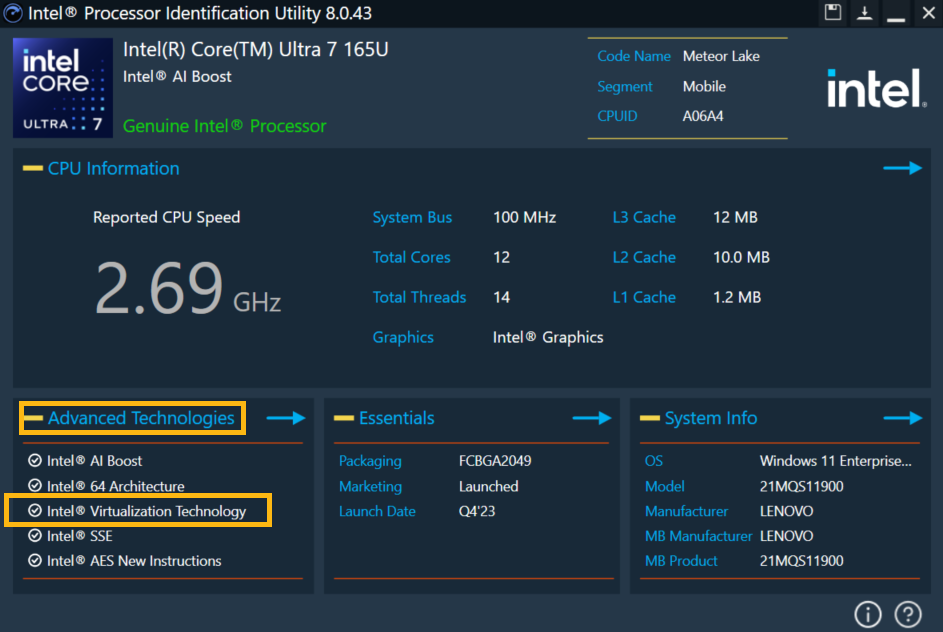Viewport: 943px width, 632px height.
Task: Click the Intel SSE checkmark icon
Action: pos(35,536)
